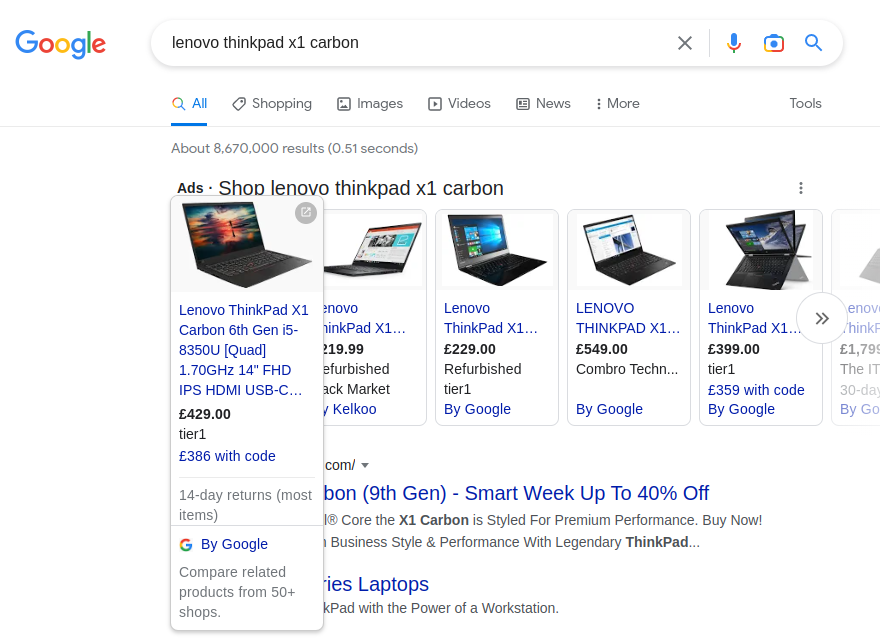Switch to the Images tab
The width and height of the screenshot is (880, 641).
(370, 103)
